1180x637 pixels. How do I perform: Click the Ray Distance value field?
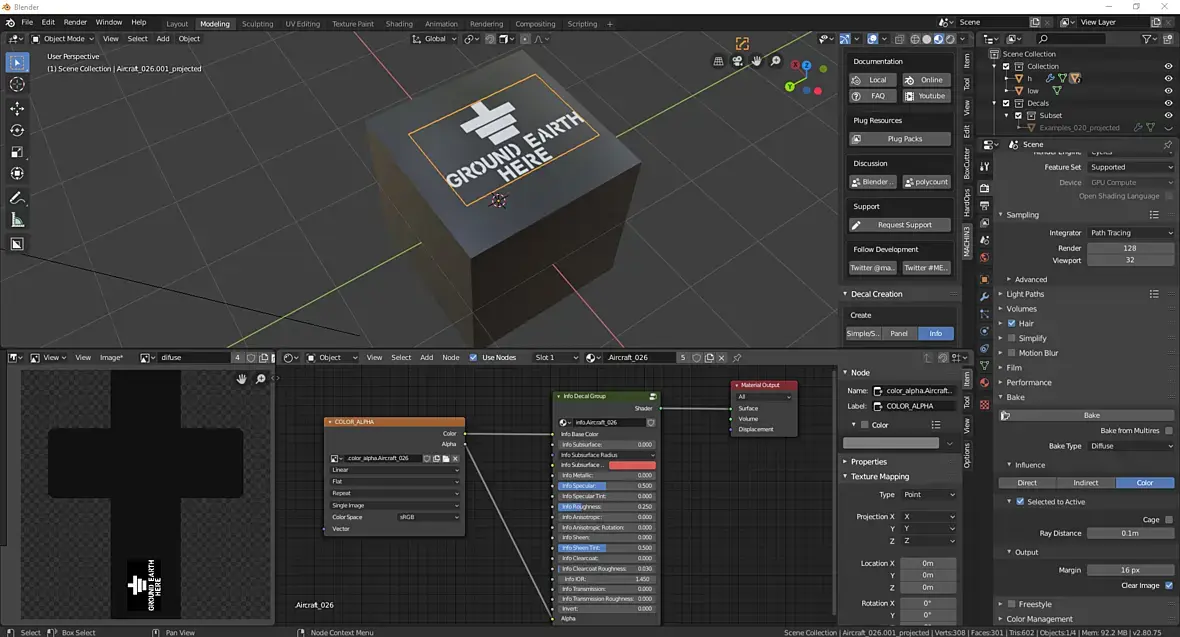tap(1130, 533)
